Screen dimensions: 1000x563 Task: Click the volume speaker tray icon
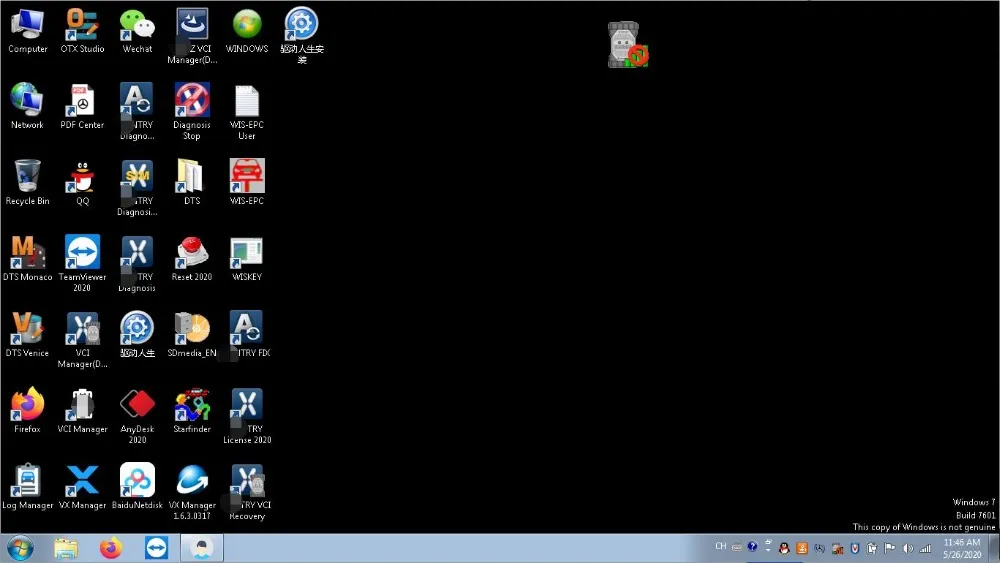point(908,548)
